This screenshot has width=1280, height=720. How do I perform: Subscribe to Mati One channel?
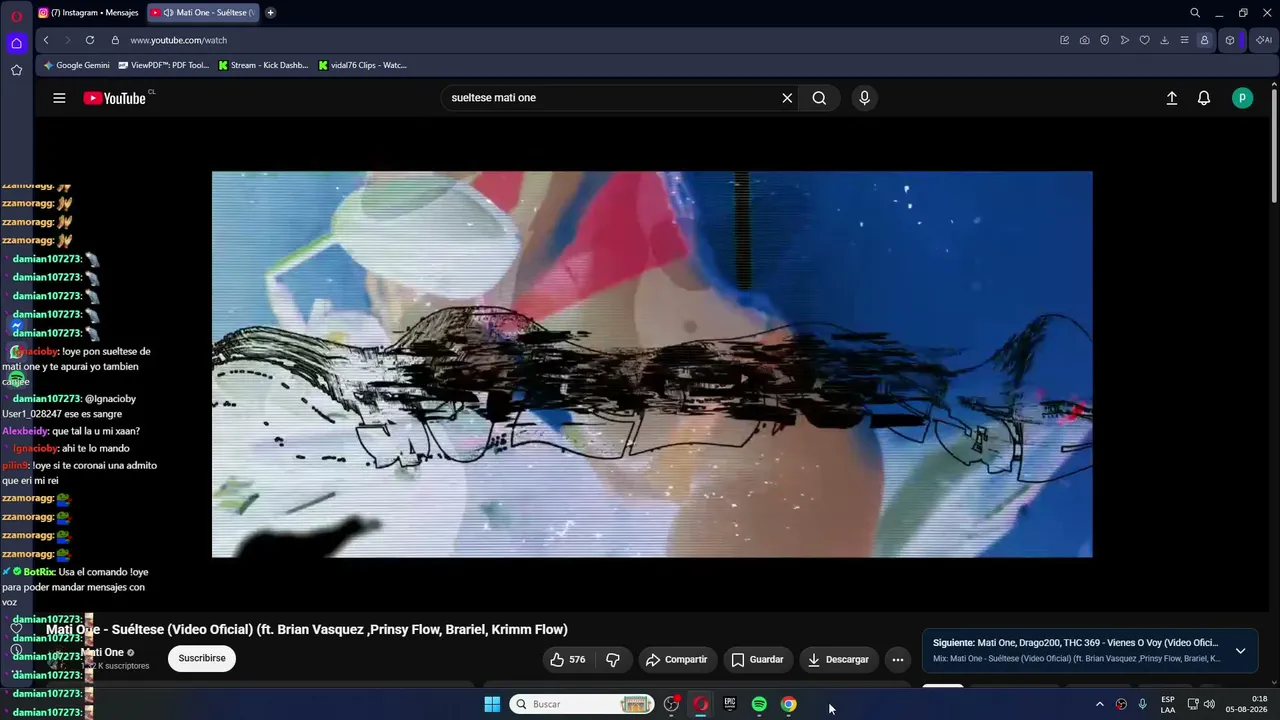(x=202, y=659)
